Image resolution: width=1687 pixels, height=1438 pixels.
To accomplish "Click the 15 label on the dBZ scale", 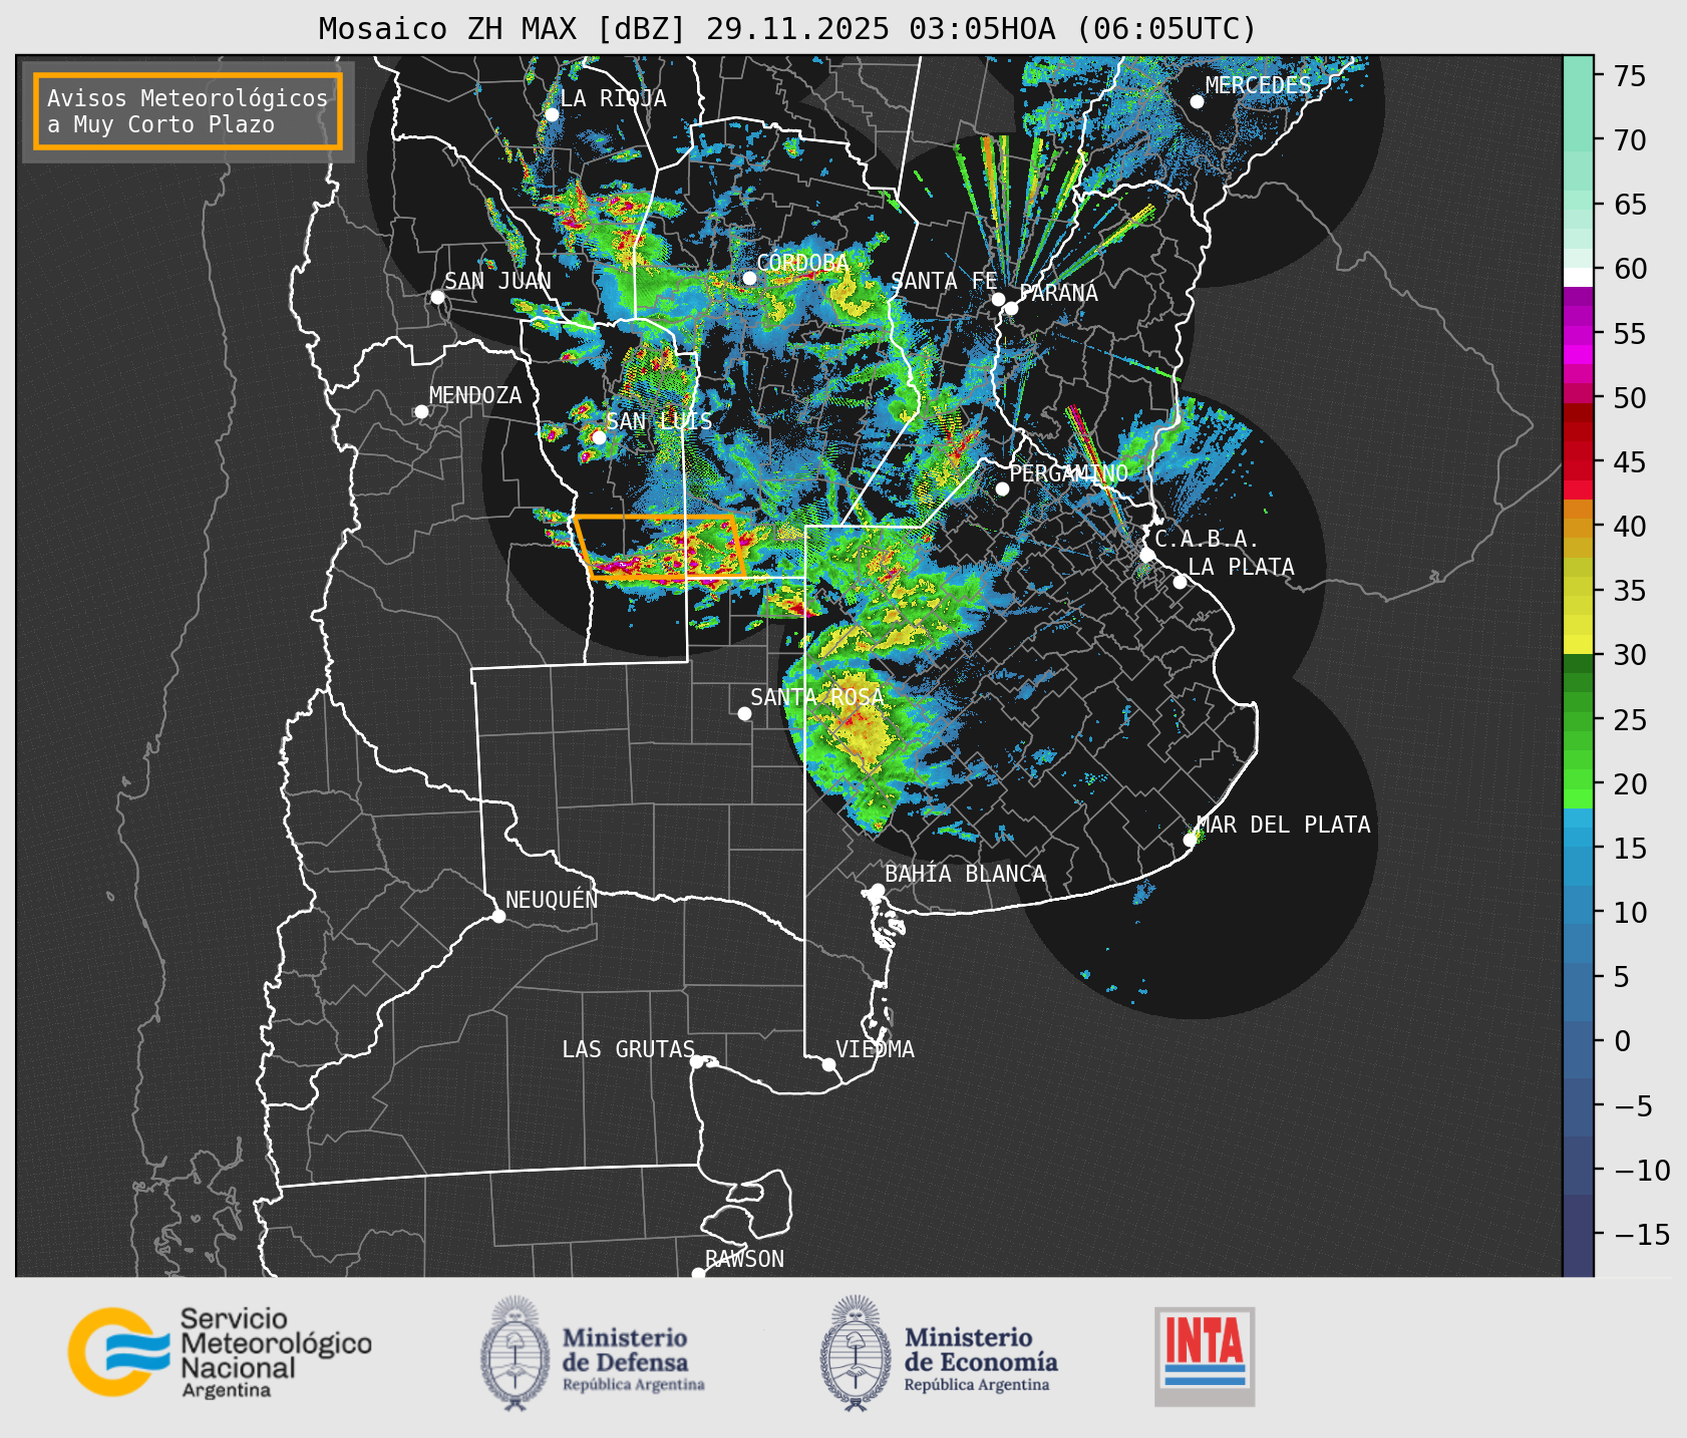I will 1629,848.
